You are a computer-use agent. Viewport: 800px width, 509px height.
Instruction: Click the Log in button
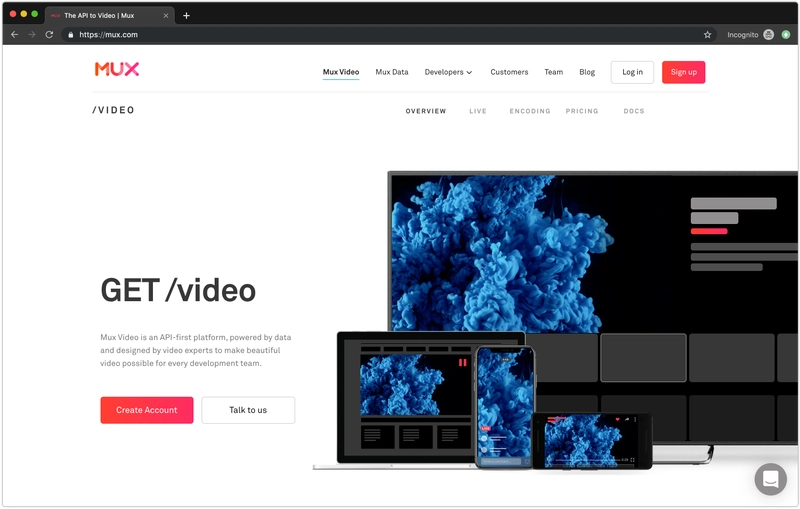(x=632, y=72)
